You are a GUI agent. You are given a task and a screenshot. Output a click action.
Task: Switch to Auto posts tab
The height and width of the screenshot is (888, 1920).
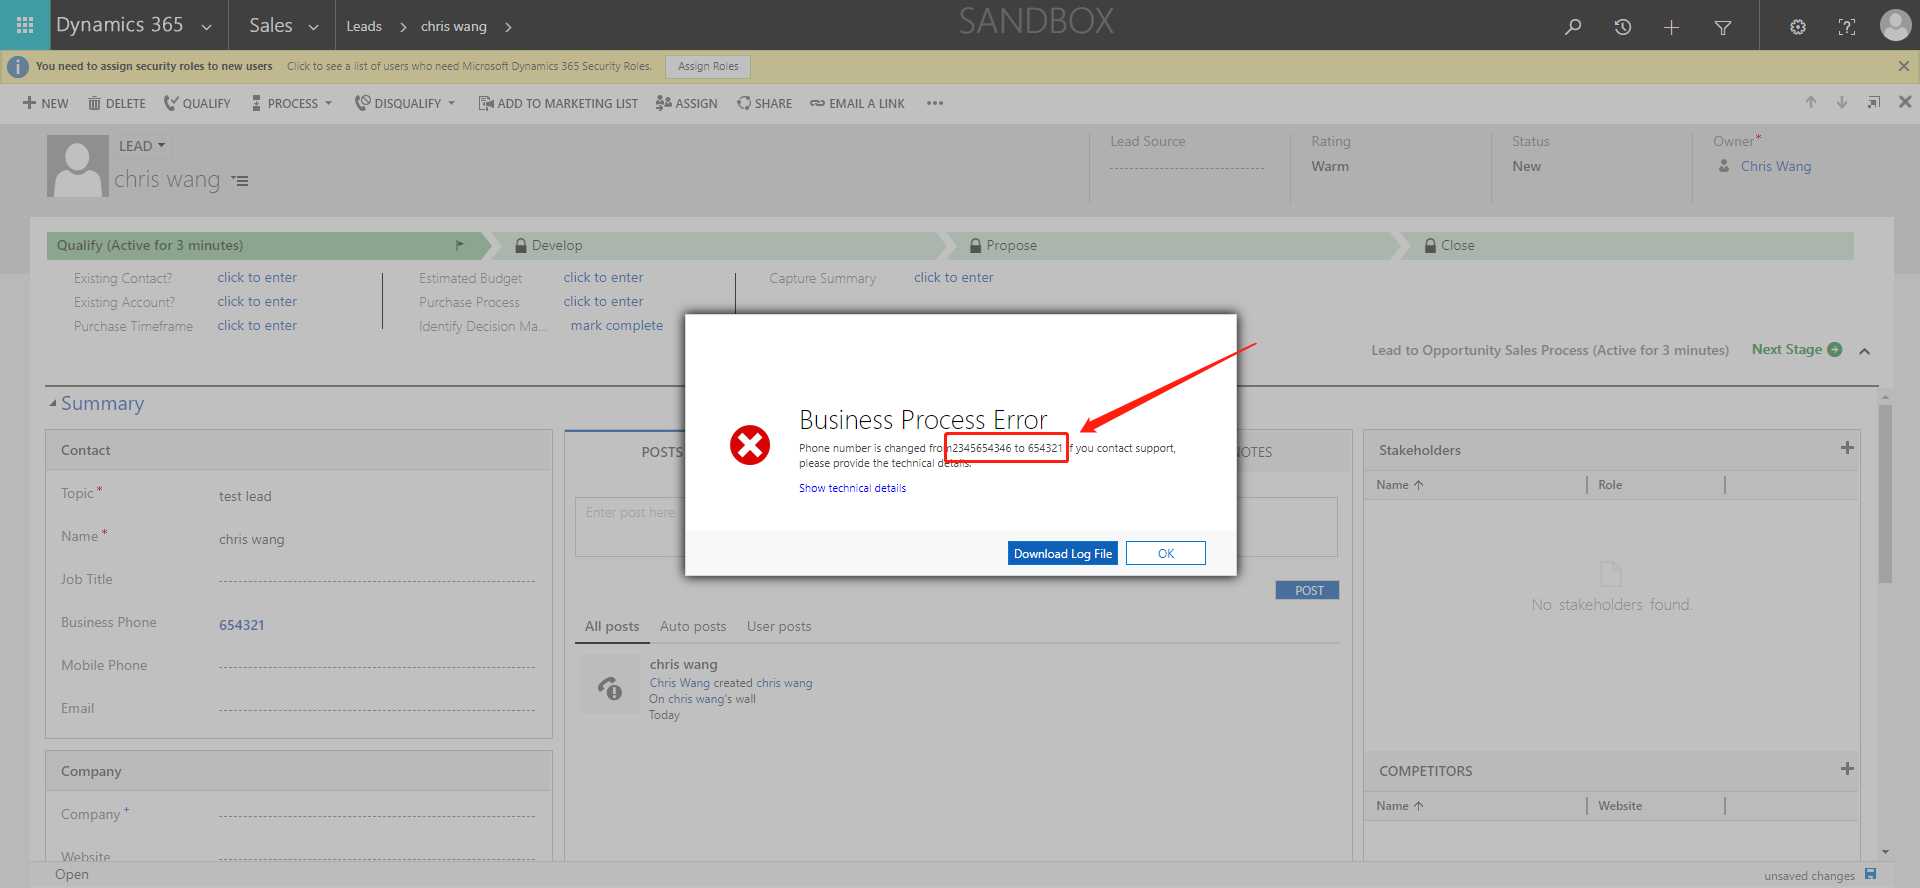693,626
